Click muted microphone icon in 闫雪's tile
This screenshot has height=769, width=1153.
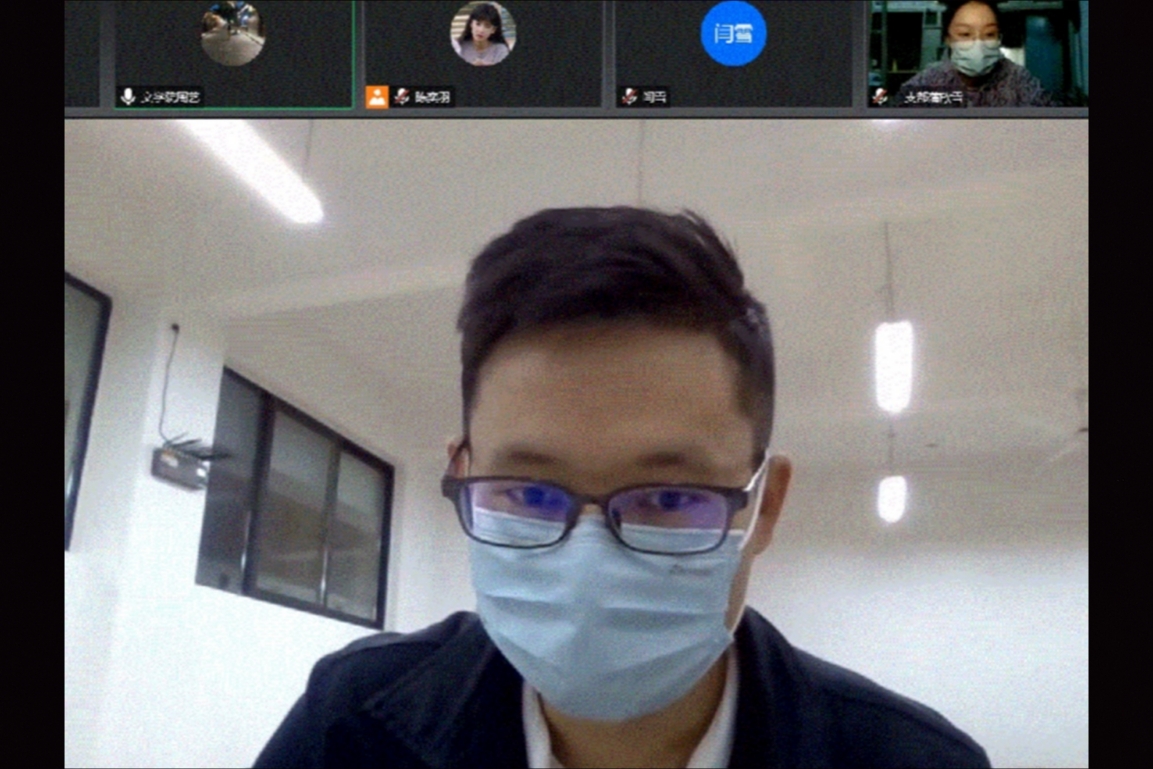coord(629,97)
